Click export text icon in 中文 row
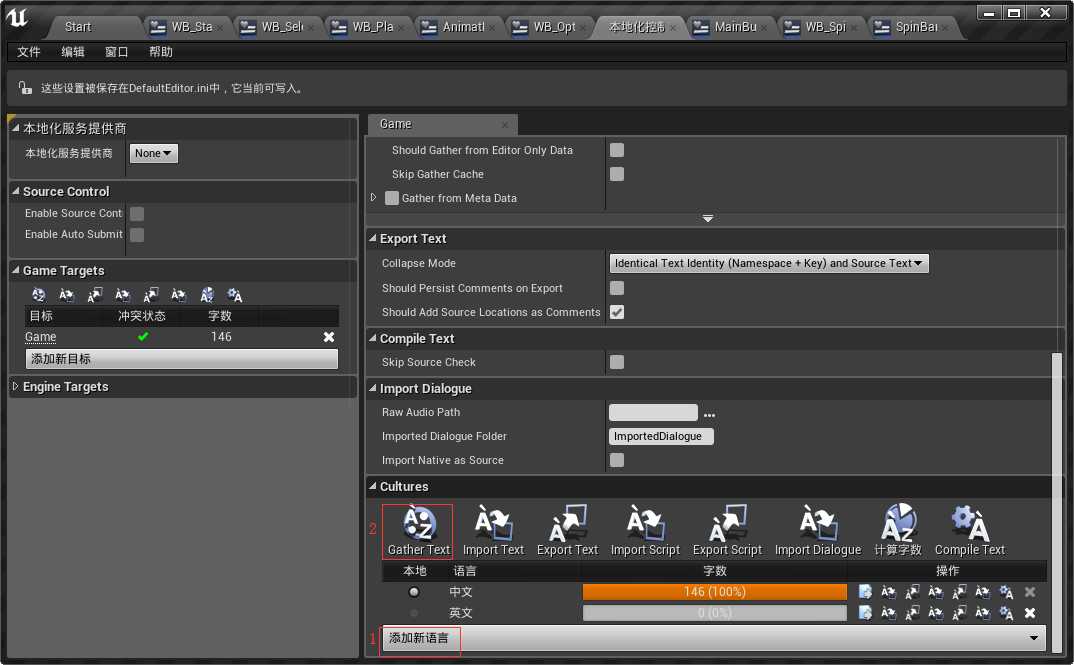Viewport: 1074px width, 665px height. tap(912, 592)
